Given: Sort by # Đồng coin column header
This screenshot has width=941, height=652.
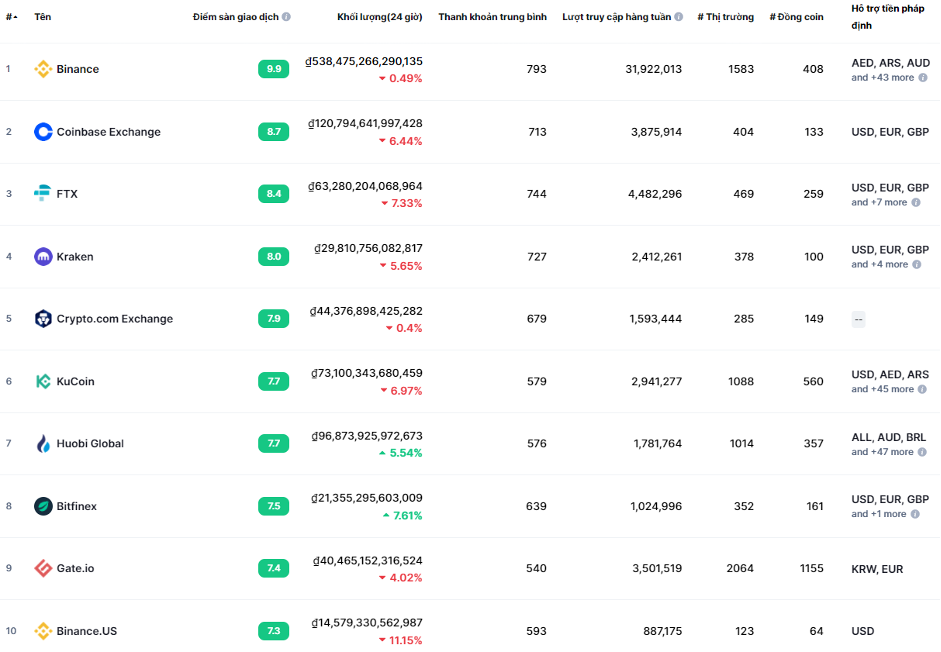Looking at the screenshot, I should click(796, 17).
